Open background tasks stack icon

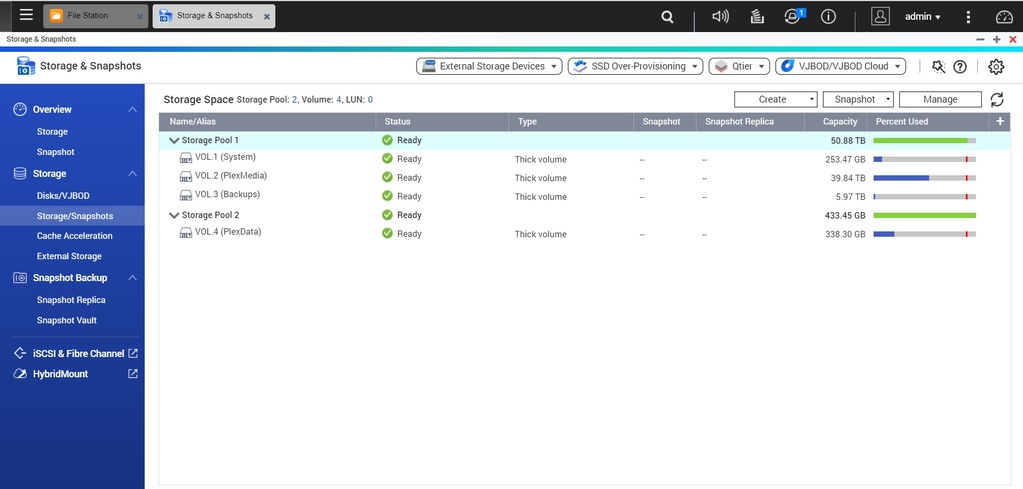(757, 16)
